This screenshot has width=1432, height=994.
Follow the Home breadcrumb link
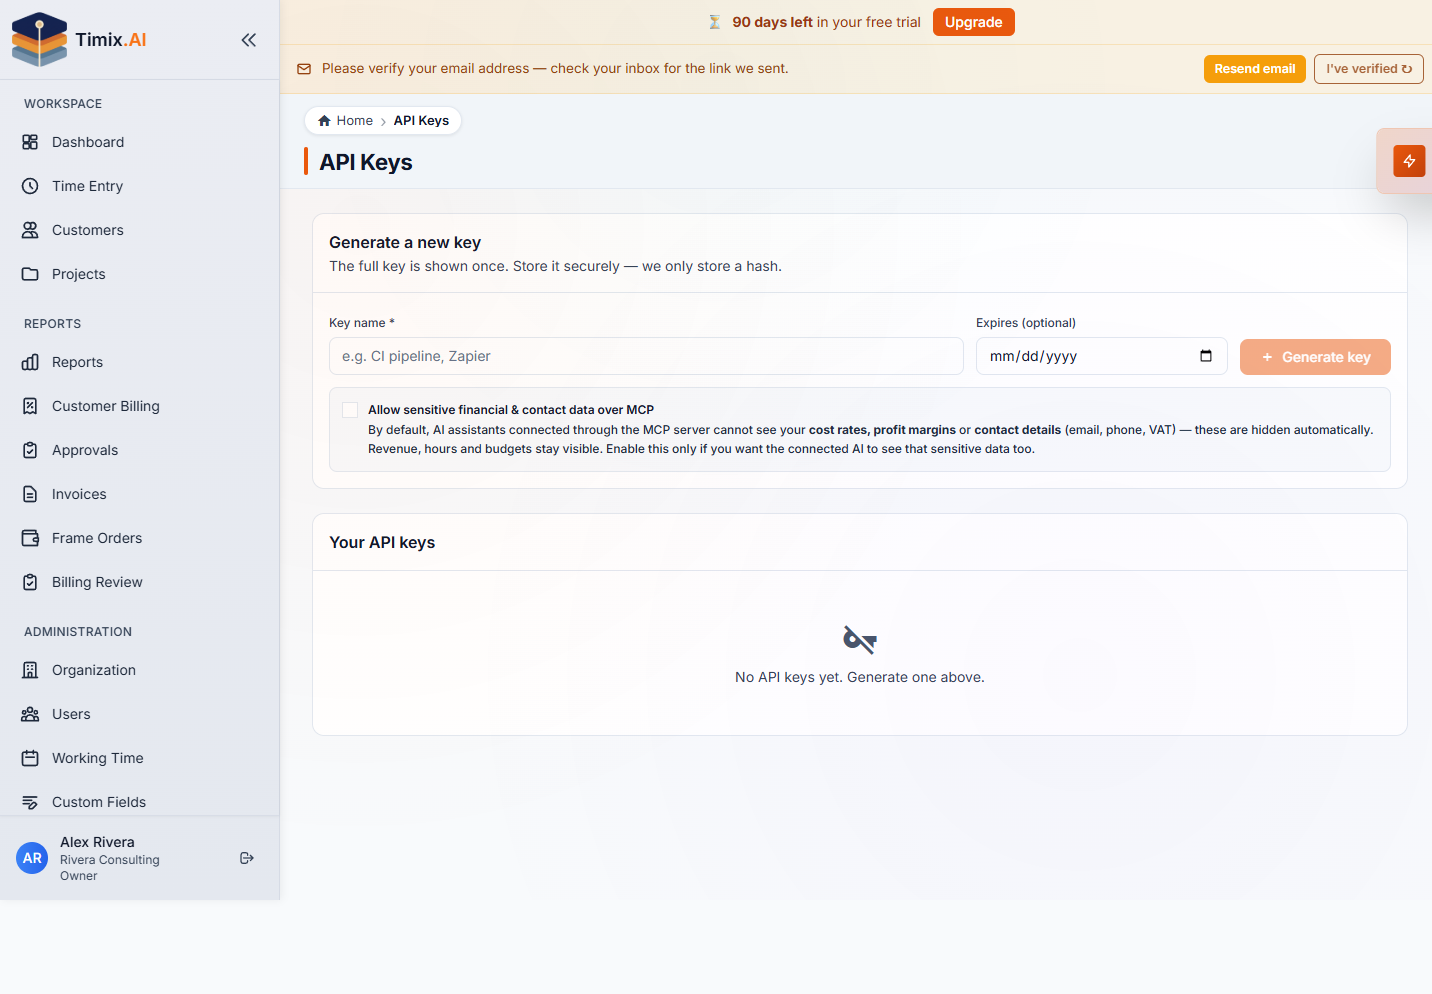345,121
